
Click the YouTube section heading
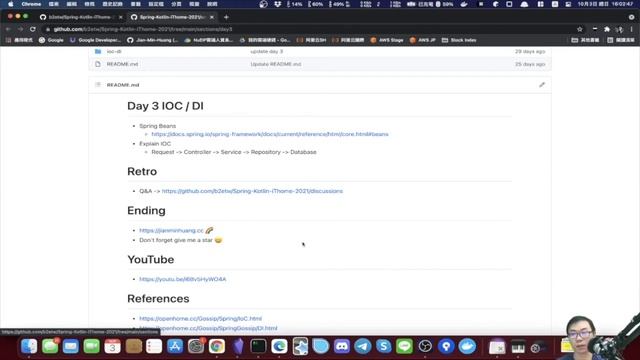coord(151,259)
